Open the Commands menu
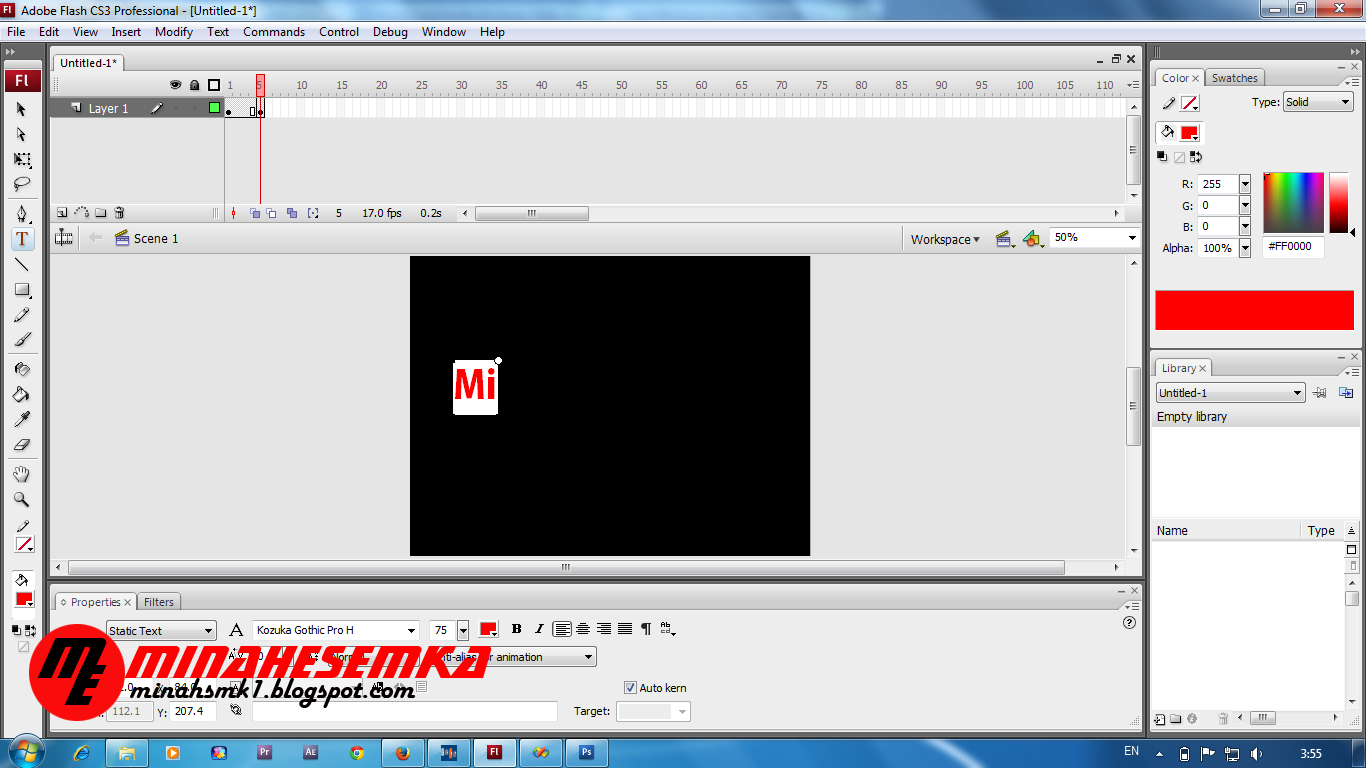 [x=274, y=31]
